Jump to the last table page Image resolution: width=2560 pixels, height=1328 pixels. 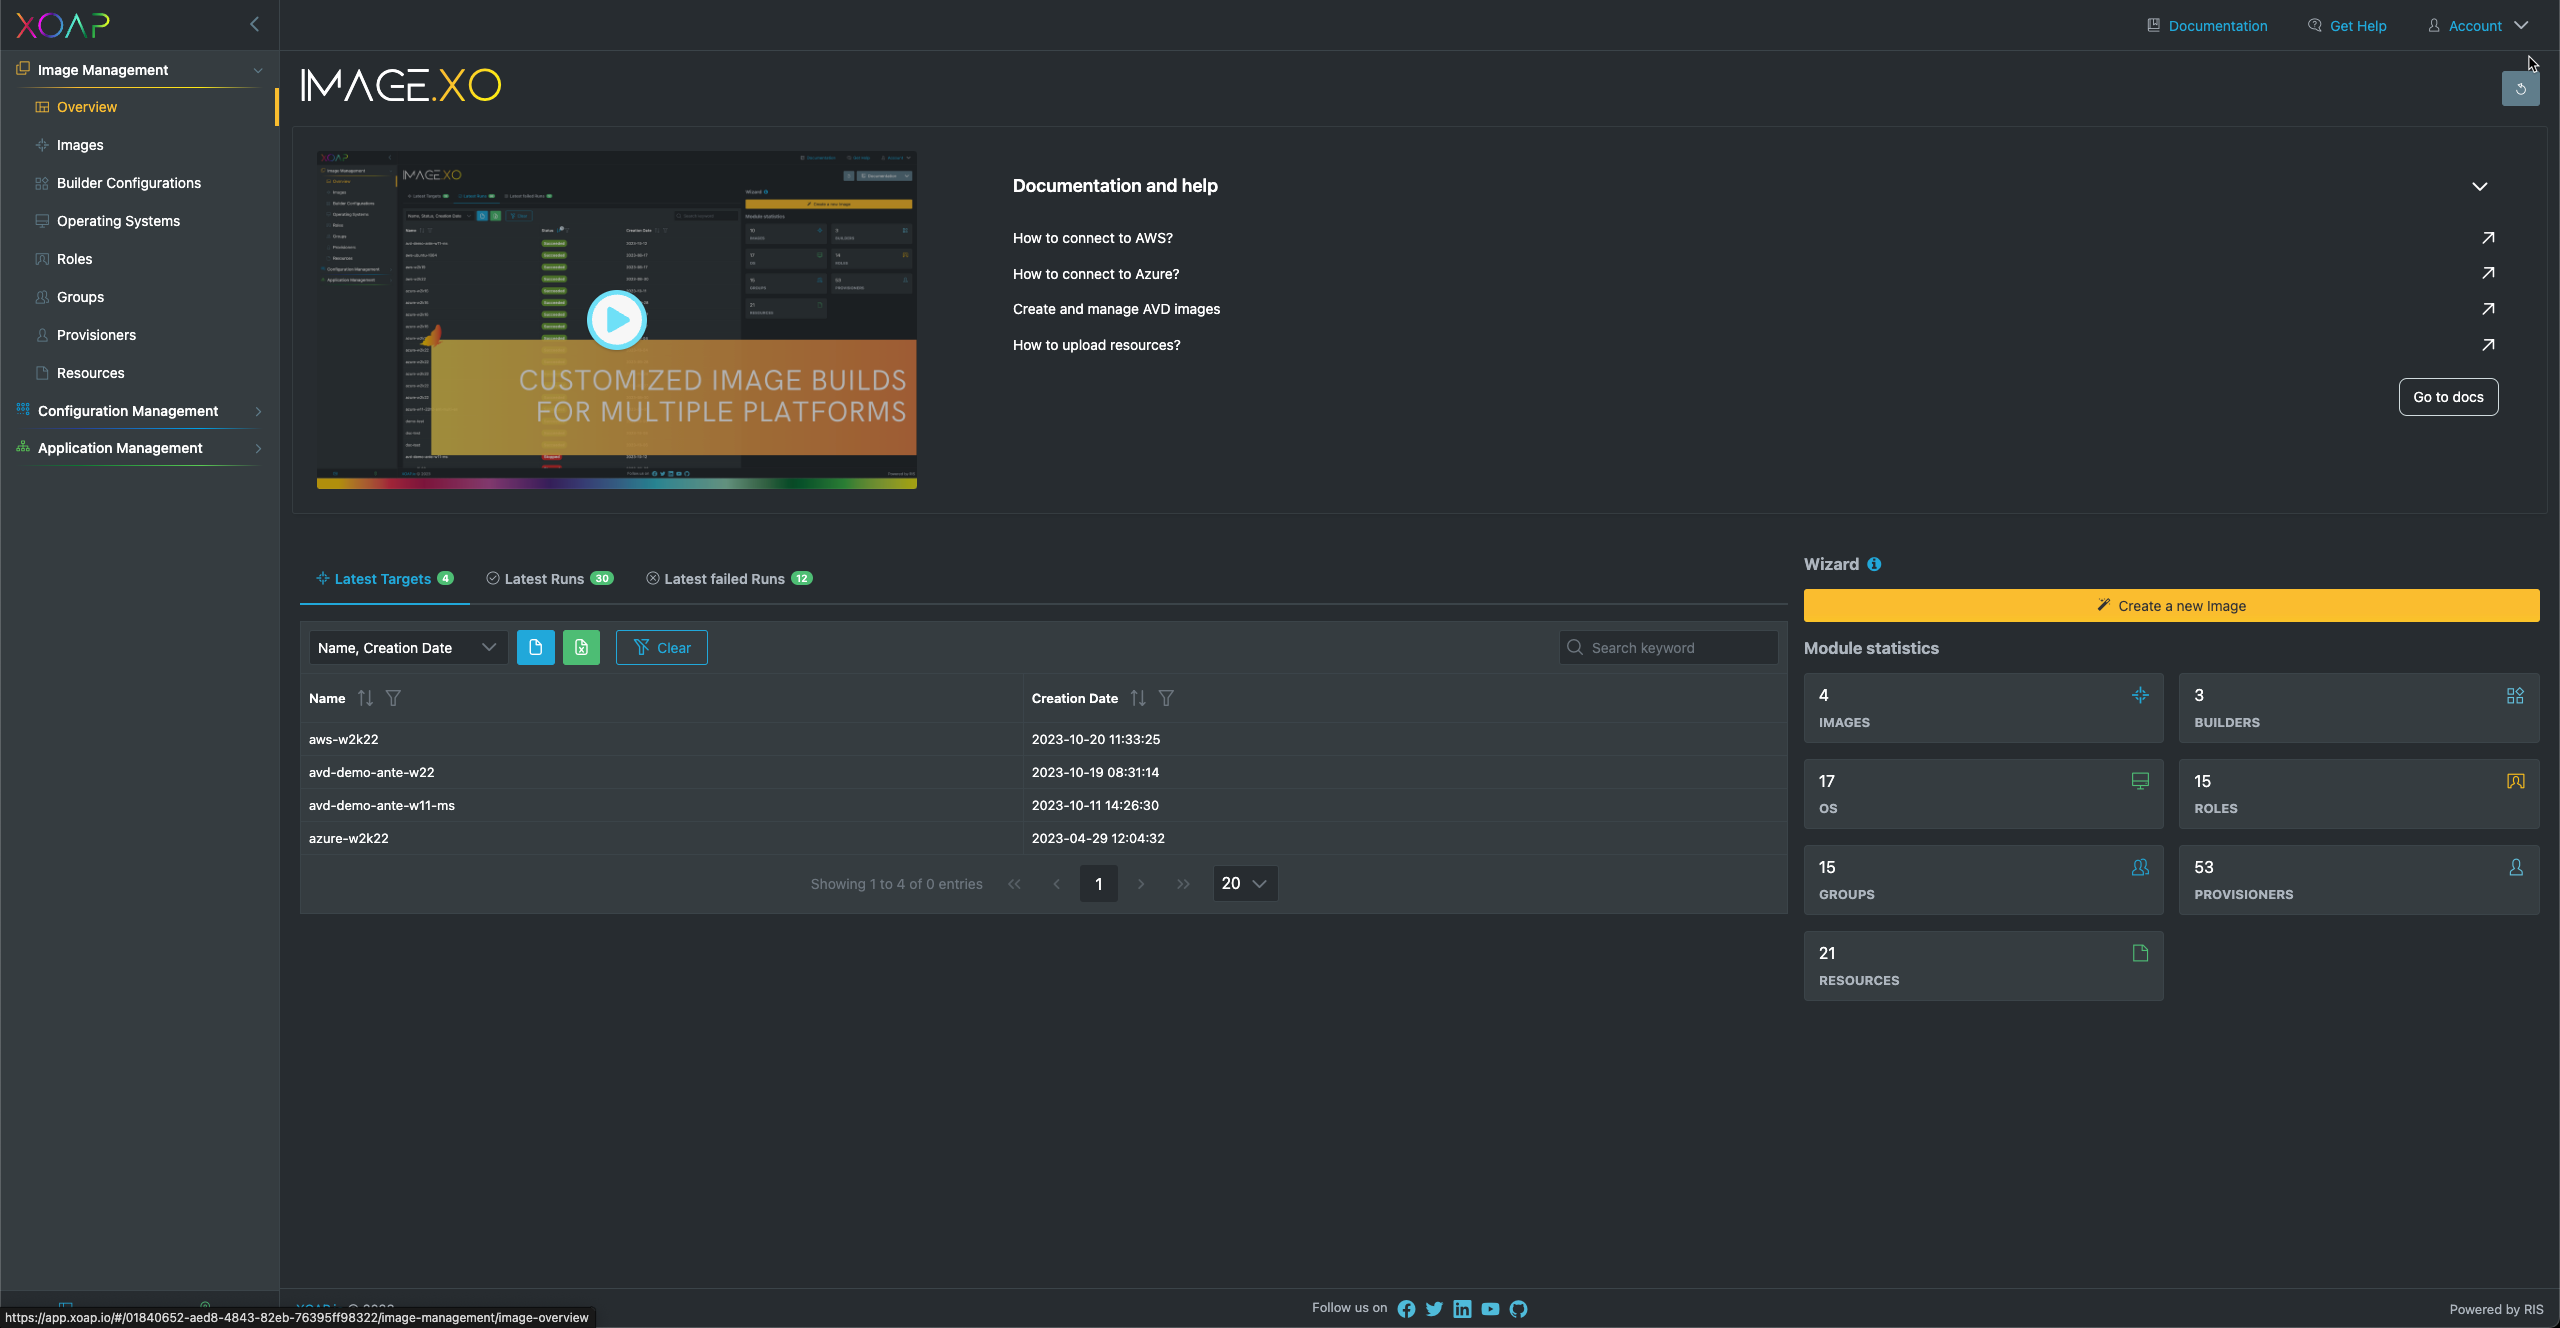click(1183, 884)
